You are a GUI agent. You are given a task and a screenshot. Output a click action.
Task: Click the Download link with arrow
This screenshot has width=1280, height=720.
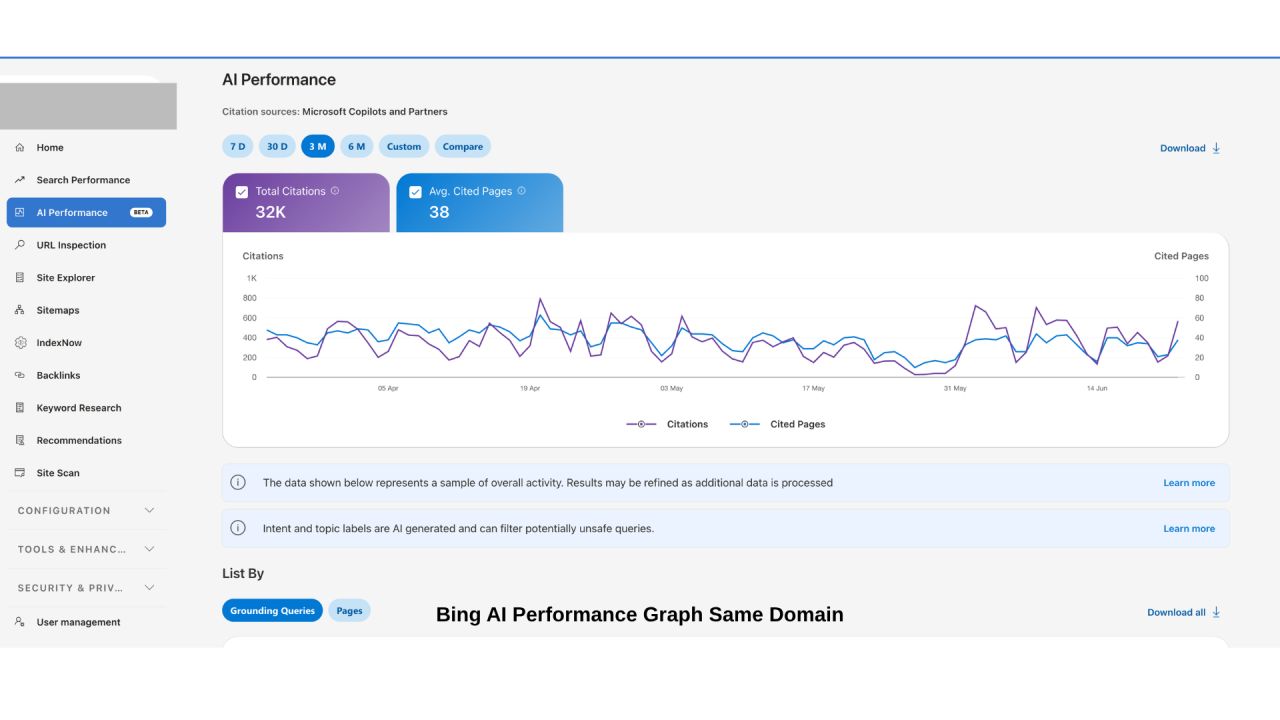pos(1190,148)
